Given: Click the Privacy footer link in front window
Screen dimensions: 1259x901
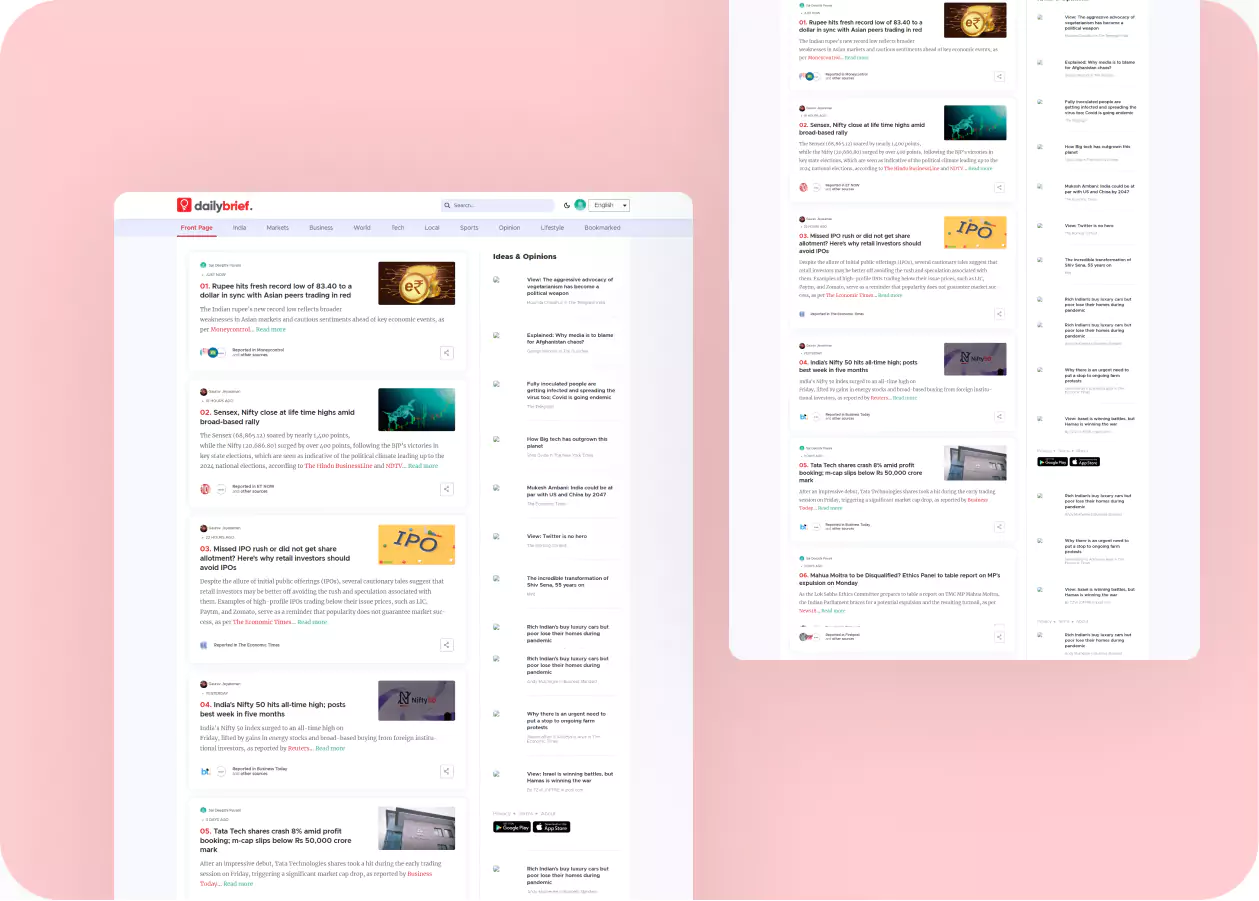Looking at the screenshot, I should (x=502, y=814).
